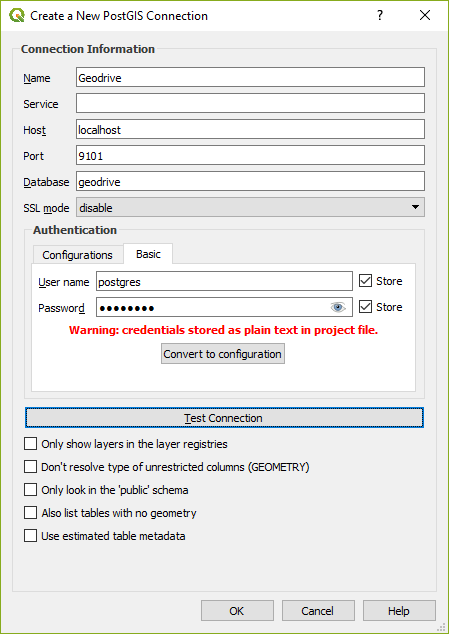Close the PostGIS connection dialog
Viewport: 449px width, 634px height.
point(425,15)
